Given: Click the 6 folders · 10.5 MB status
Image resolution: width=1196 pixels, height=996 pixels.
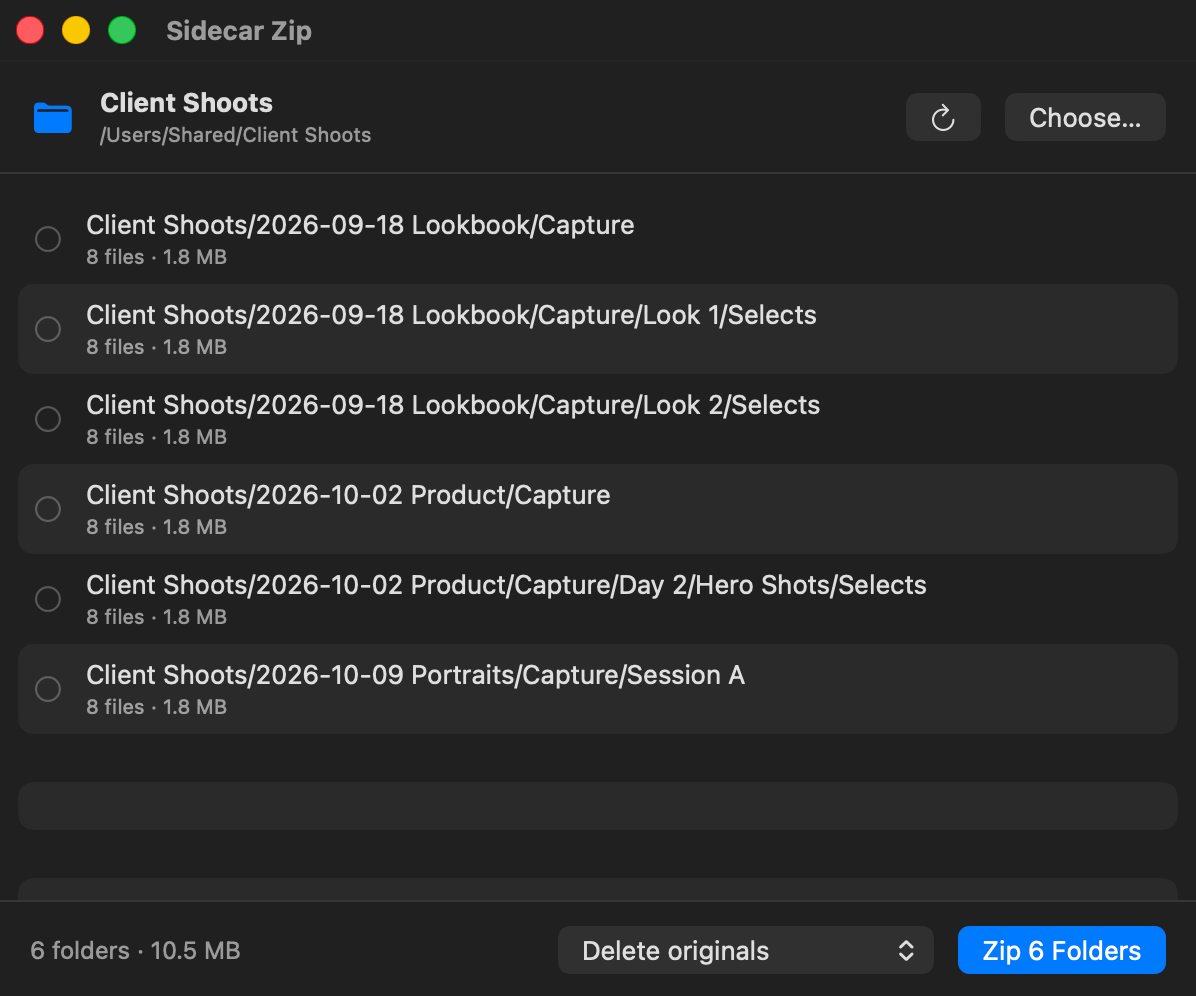Looking at the screenshot, I should point(135,950).
